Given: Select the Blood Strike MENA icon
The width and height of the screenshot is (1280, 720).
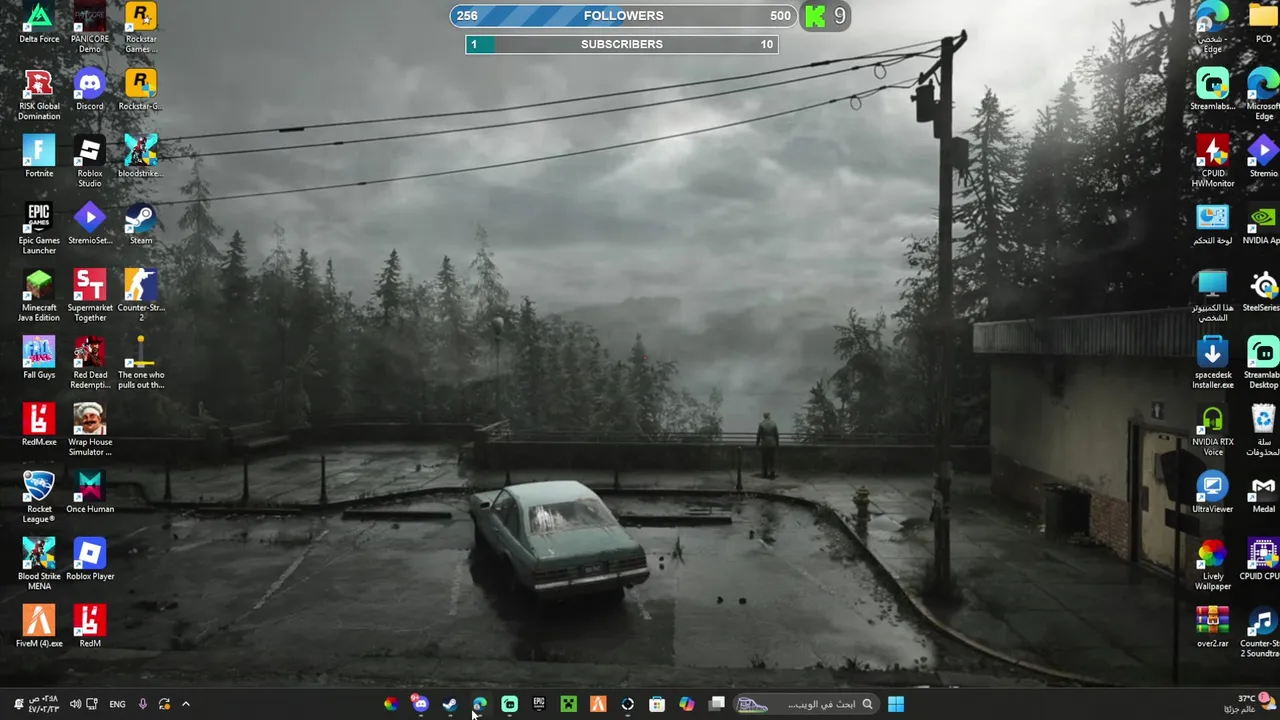Looking at the screenshot, I should tap(39, 564).
